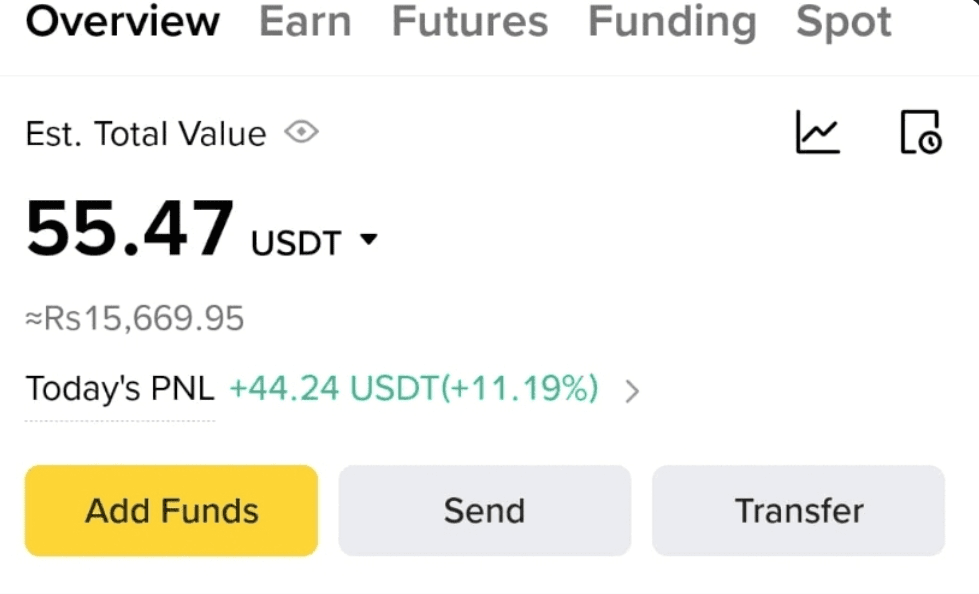Switch to the Spot tab
Viewport: 979px width, 594px height.
click(x=844, y=22)
